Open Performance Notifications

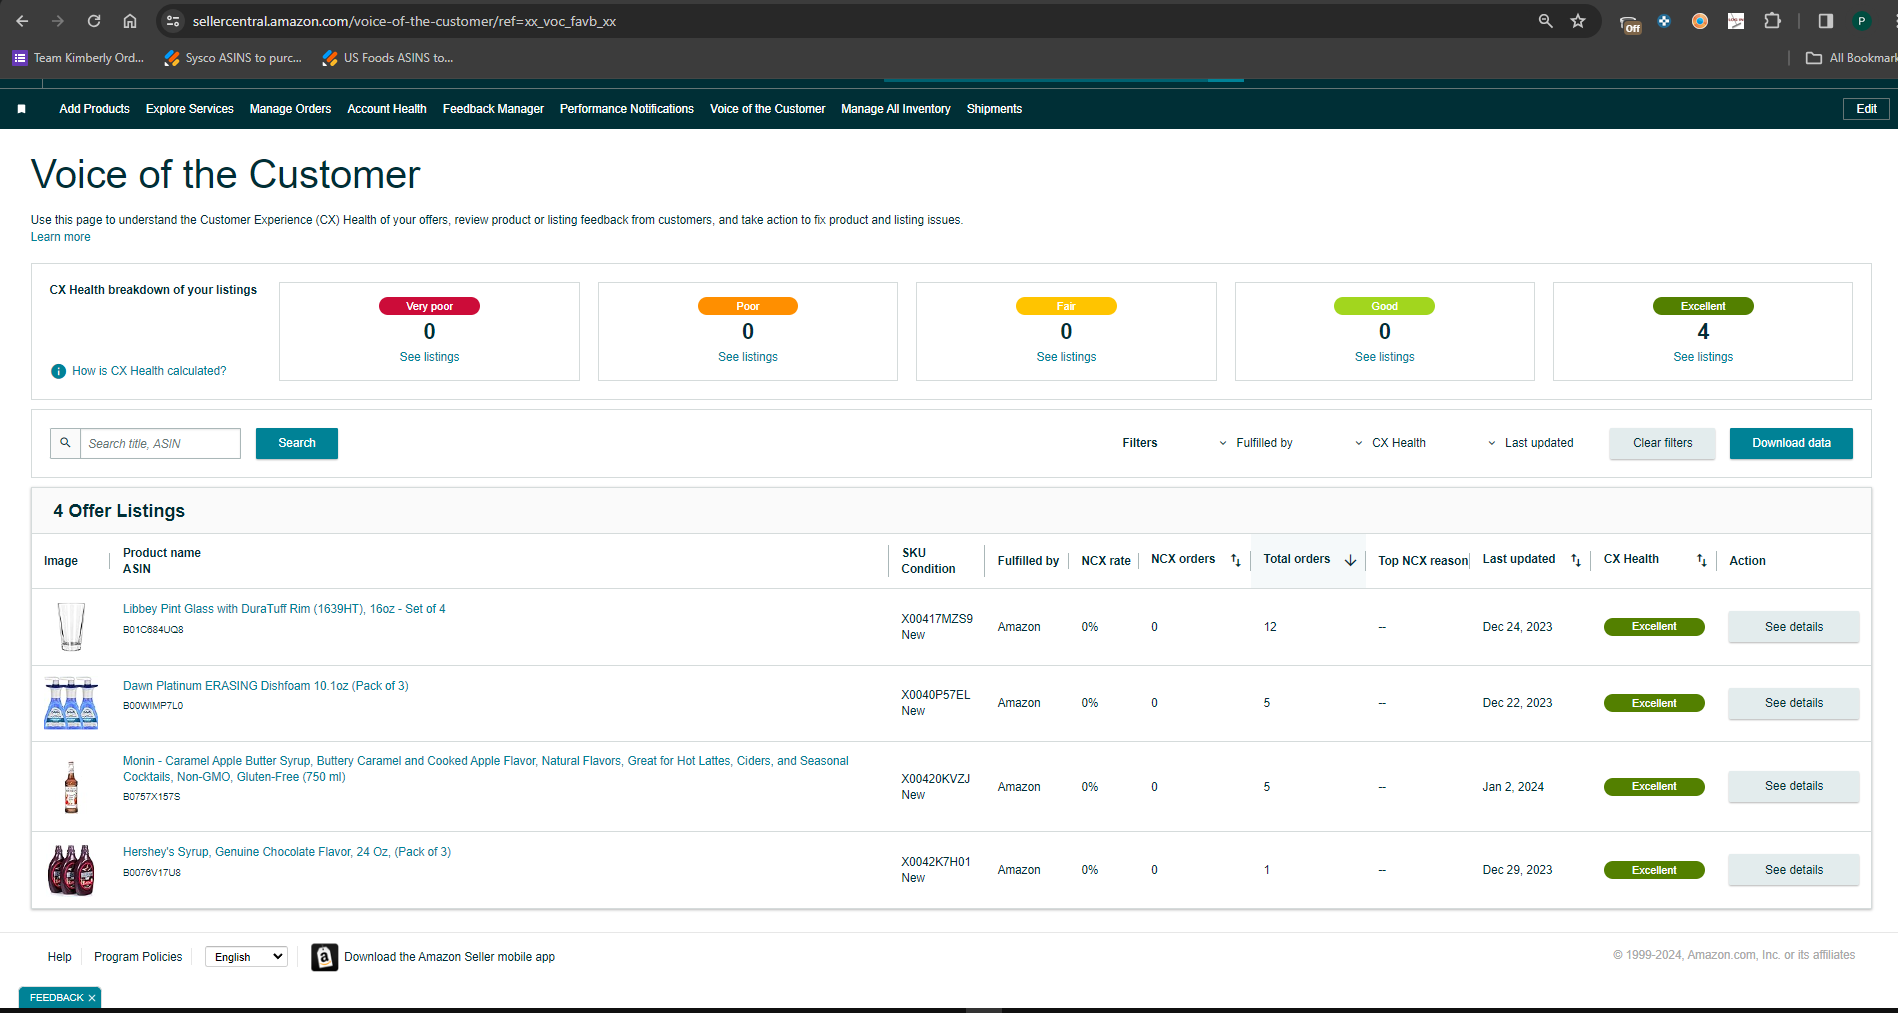(x=627, y=109)
